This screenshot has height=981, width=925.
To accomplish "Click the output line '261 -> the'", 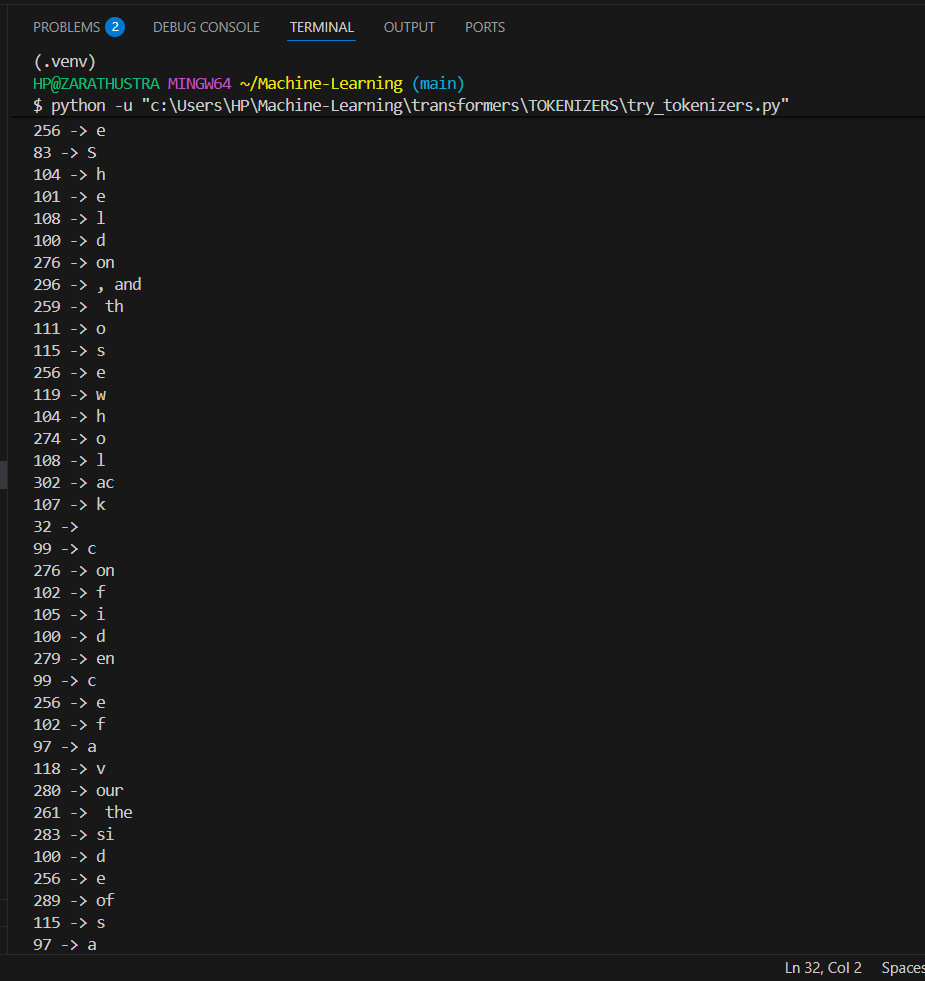I will pyautogui.click(x=83, y=813).
